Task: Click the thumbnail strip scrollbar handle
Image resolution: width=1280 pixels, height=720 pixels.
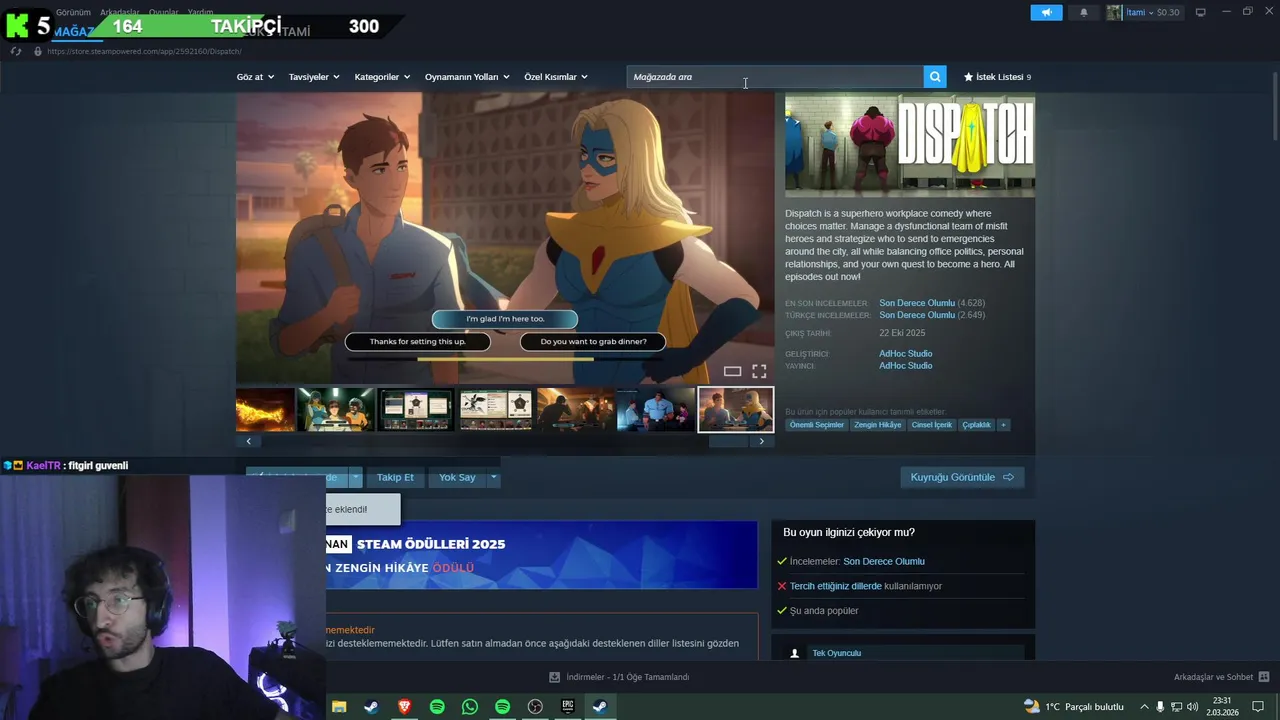Action: pos(729,441)
